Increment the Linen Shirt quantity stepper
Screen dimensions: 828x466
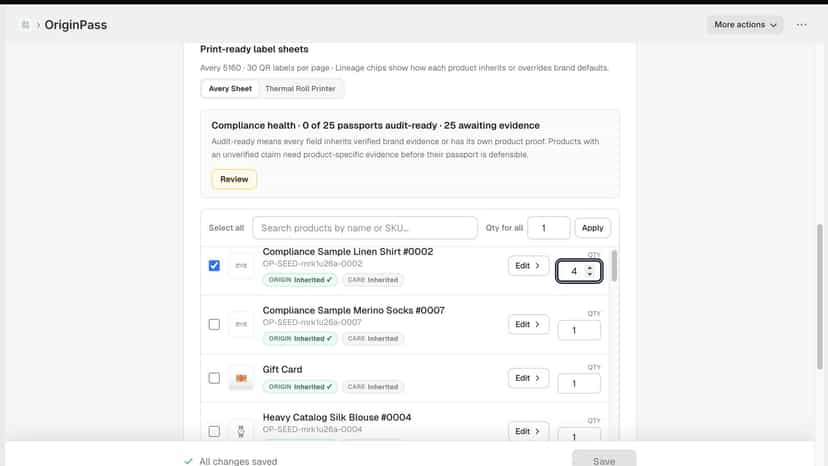point(590,268)
